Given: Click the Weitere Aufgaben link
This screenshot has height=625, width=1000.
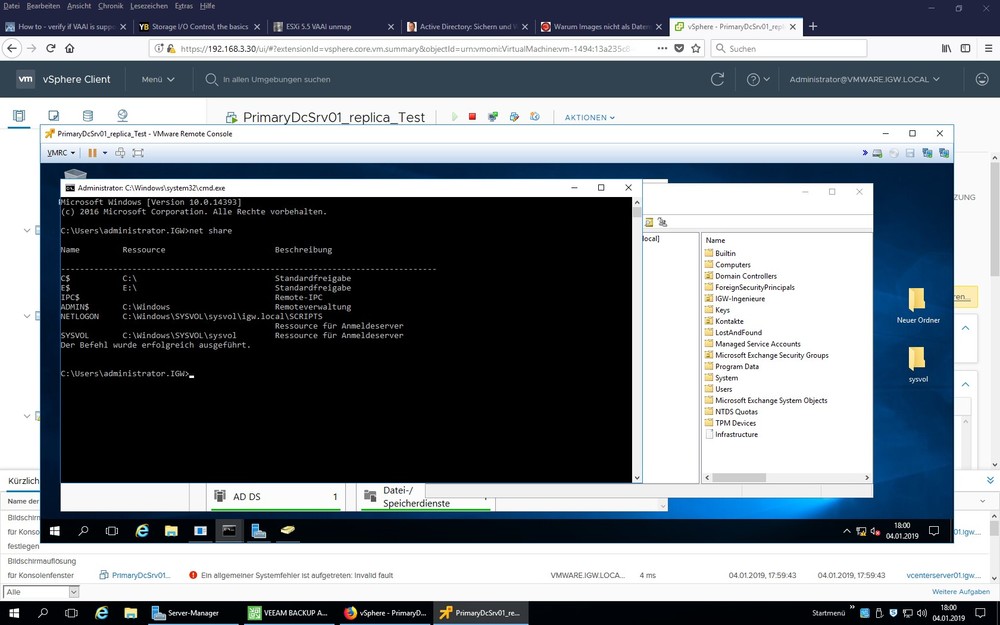Looking at the screenshot, I should click(960, 592).
